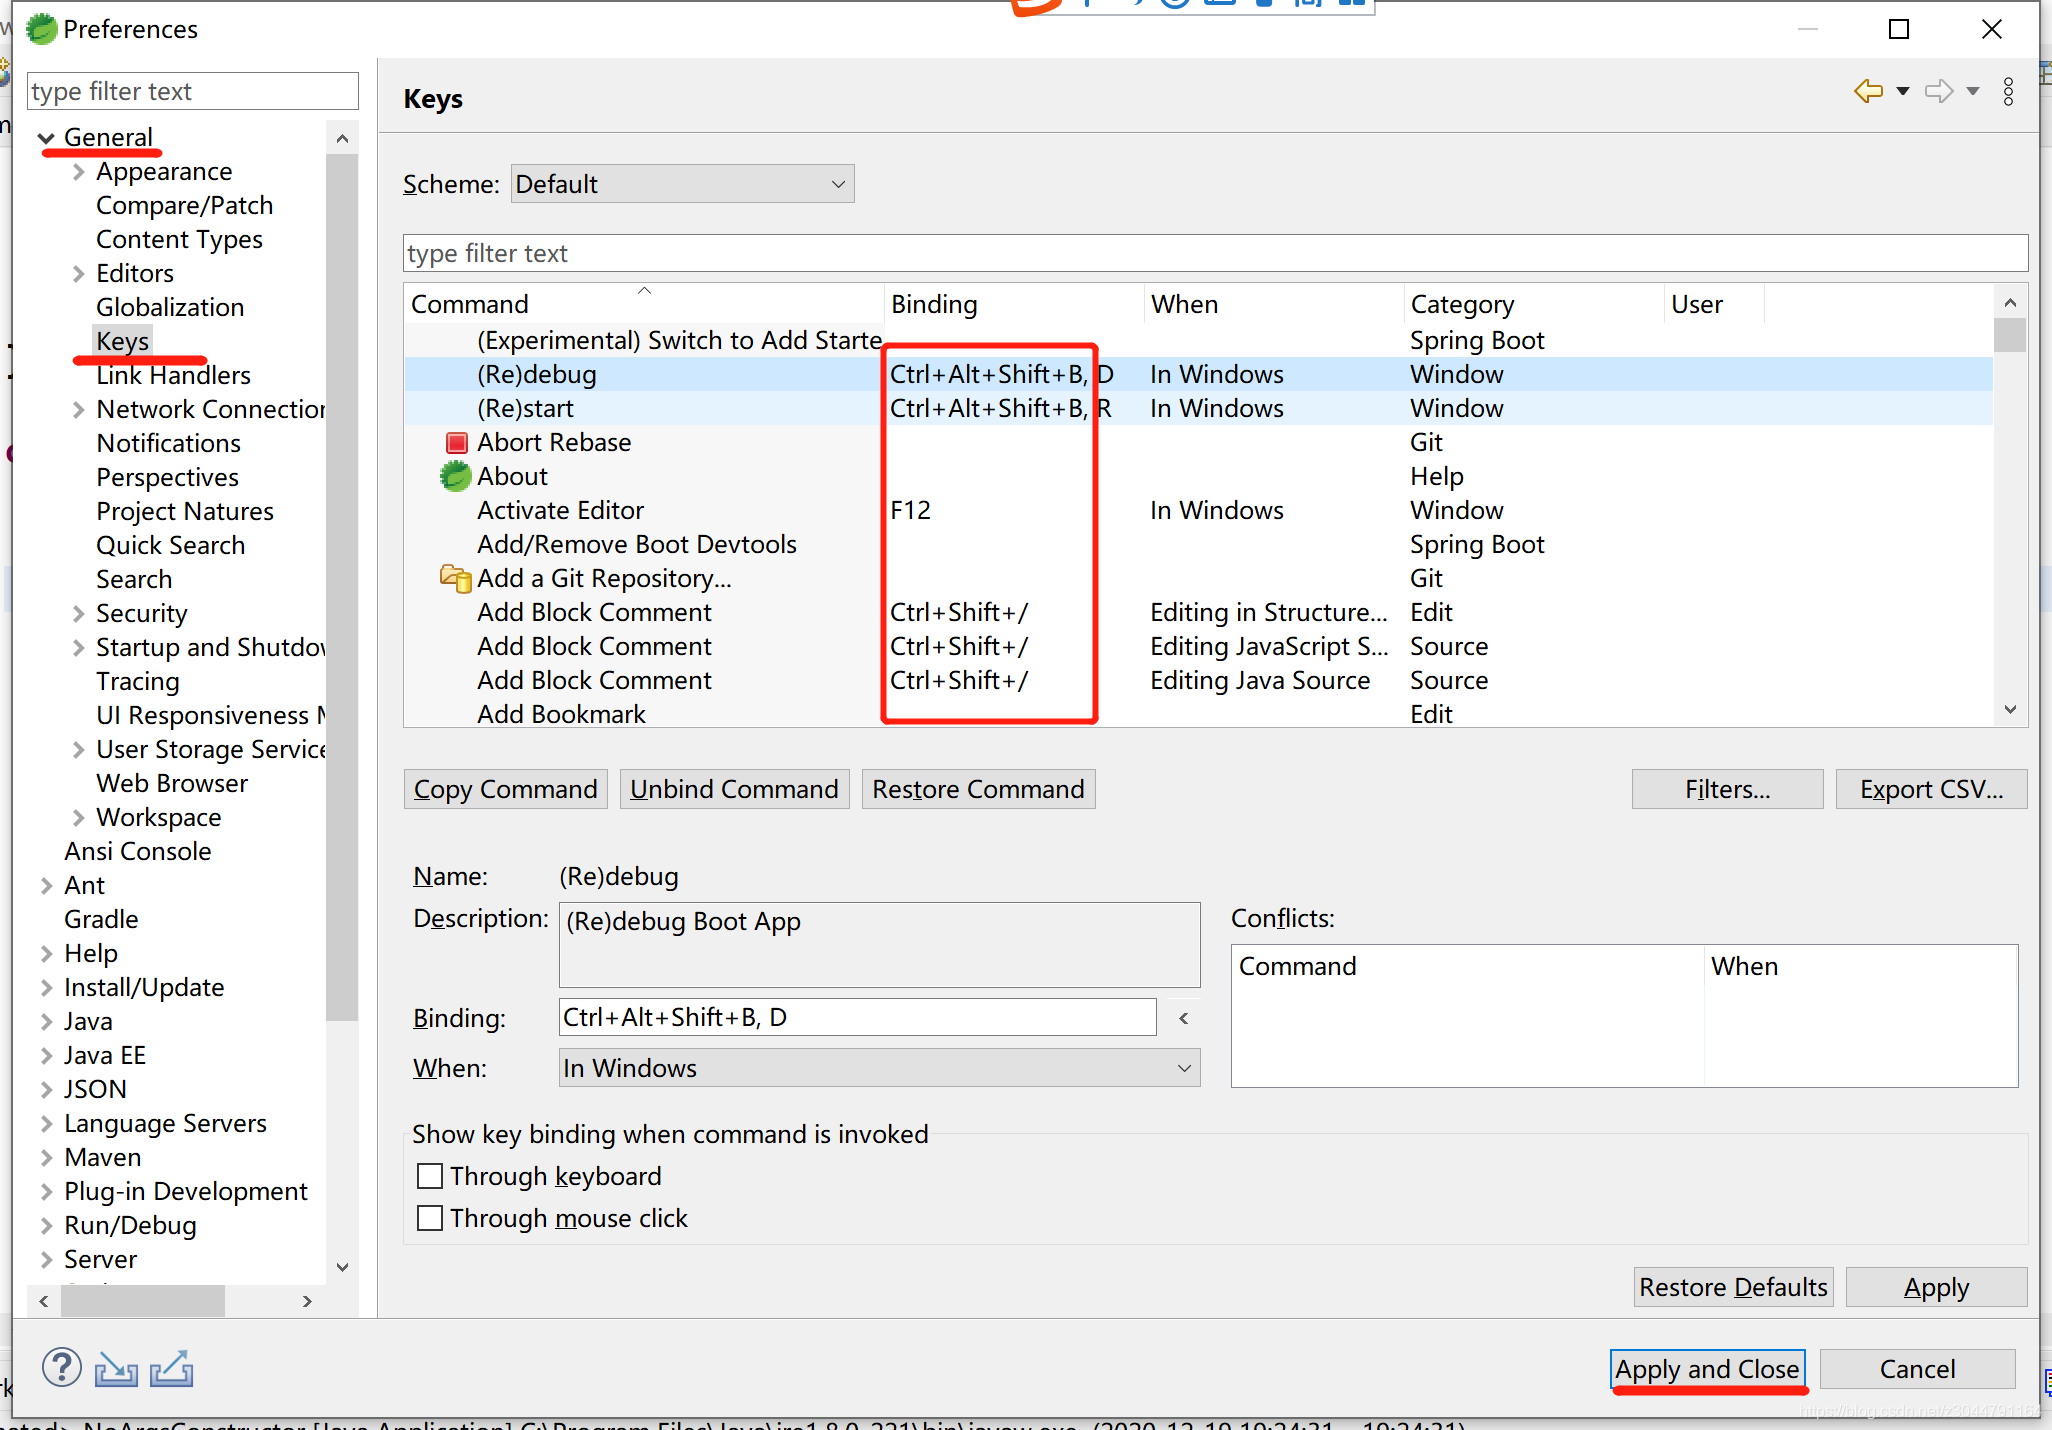Enable Through keyboard checkbox
This screenshot has height=1430, width=2052.
pyautogui.click(x=430, y=1176)
